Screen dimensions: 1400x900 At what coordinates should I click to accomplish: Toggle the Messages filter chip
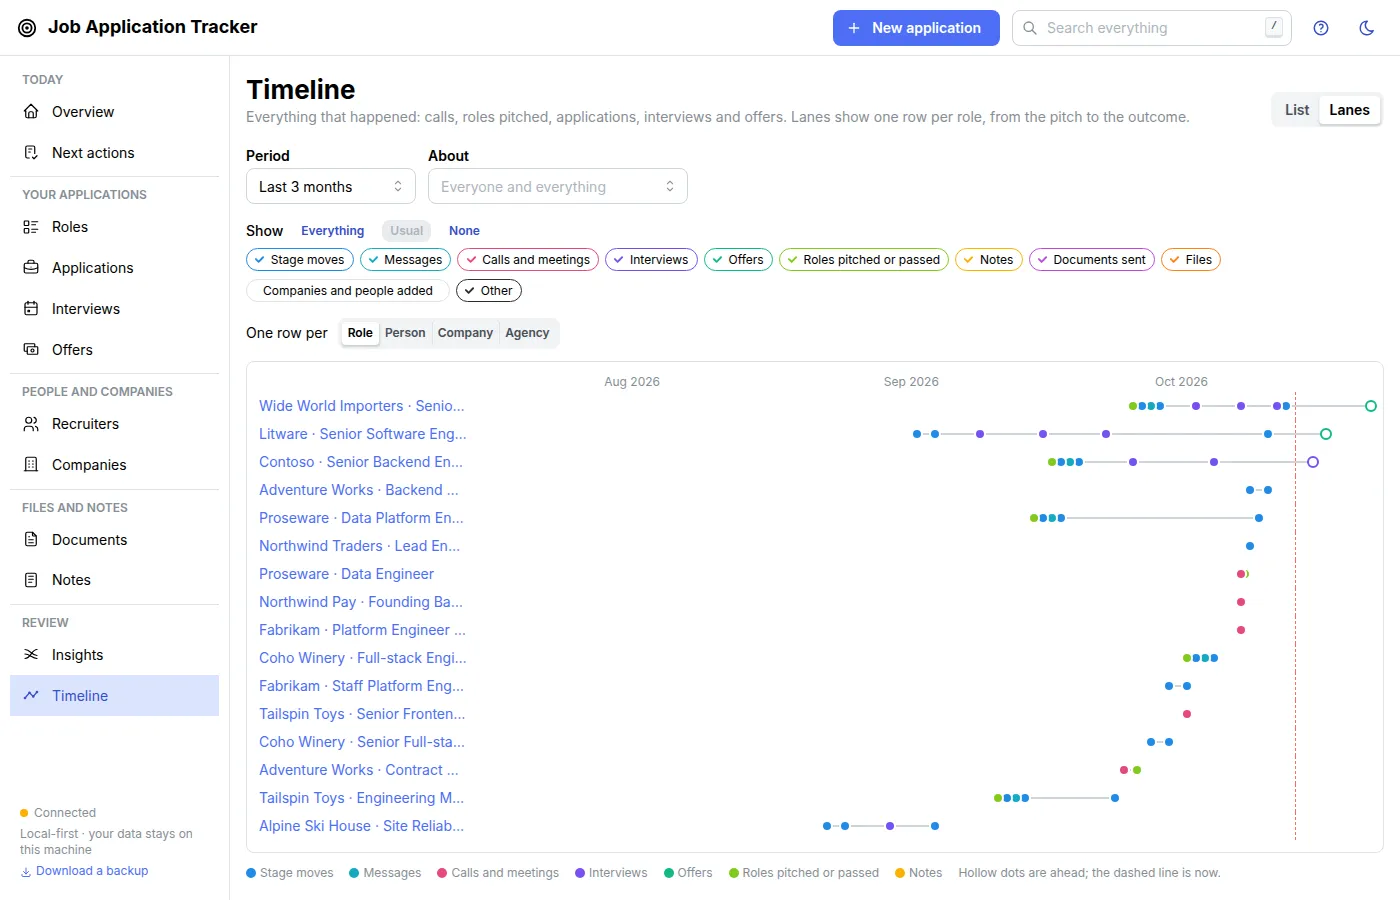405,260
